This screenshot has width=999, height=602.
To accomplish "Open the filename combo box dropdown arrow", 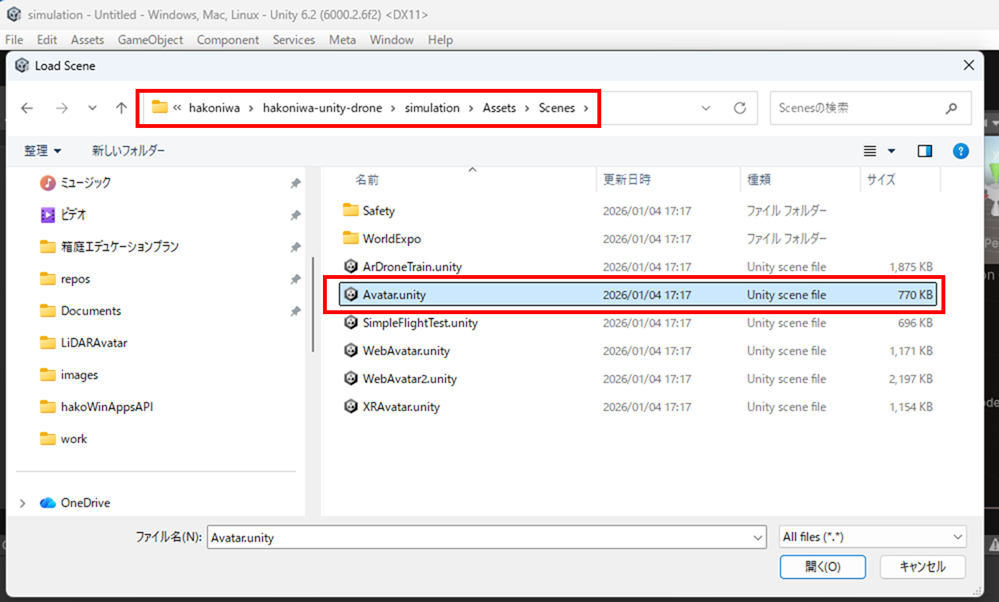I will tap(758, 538).
